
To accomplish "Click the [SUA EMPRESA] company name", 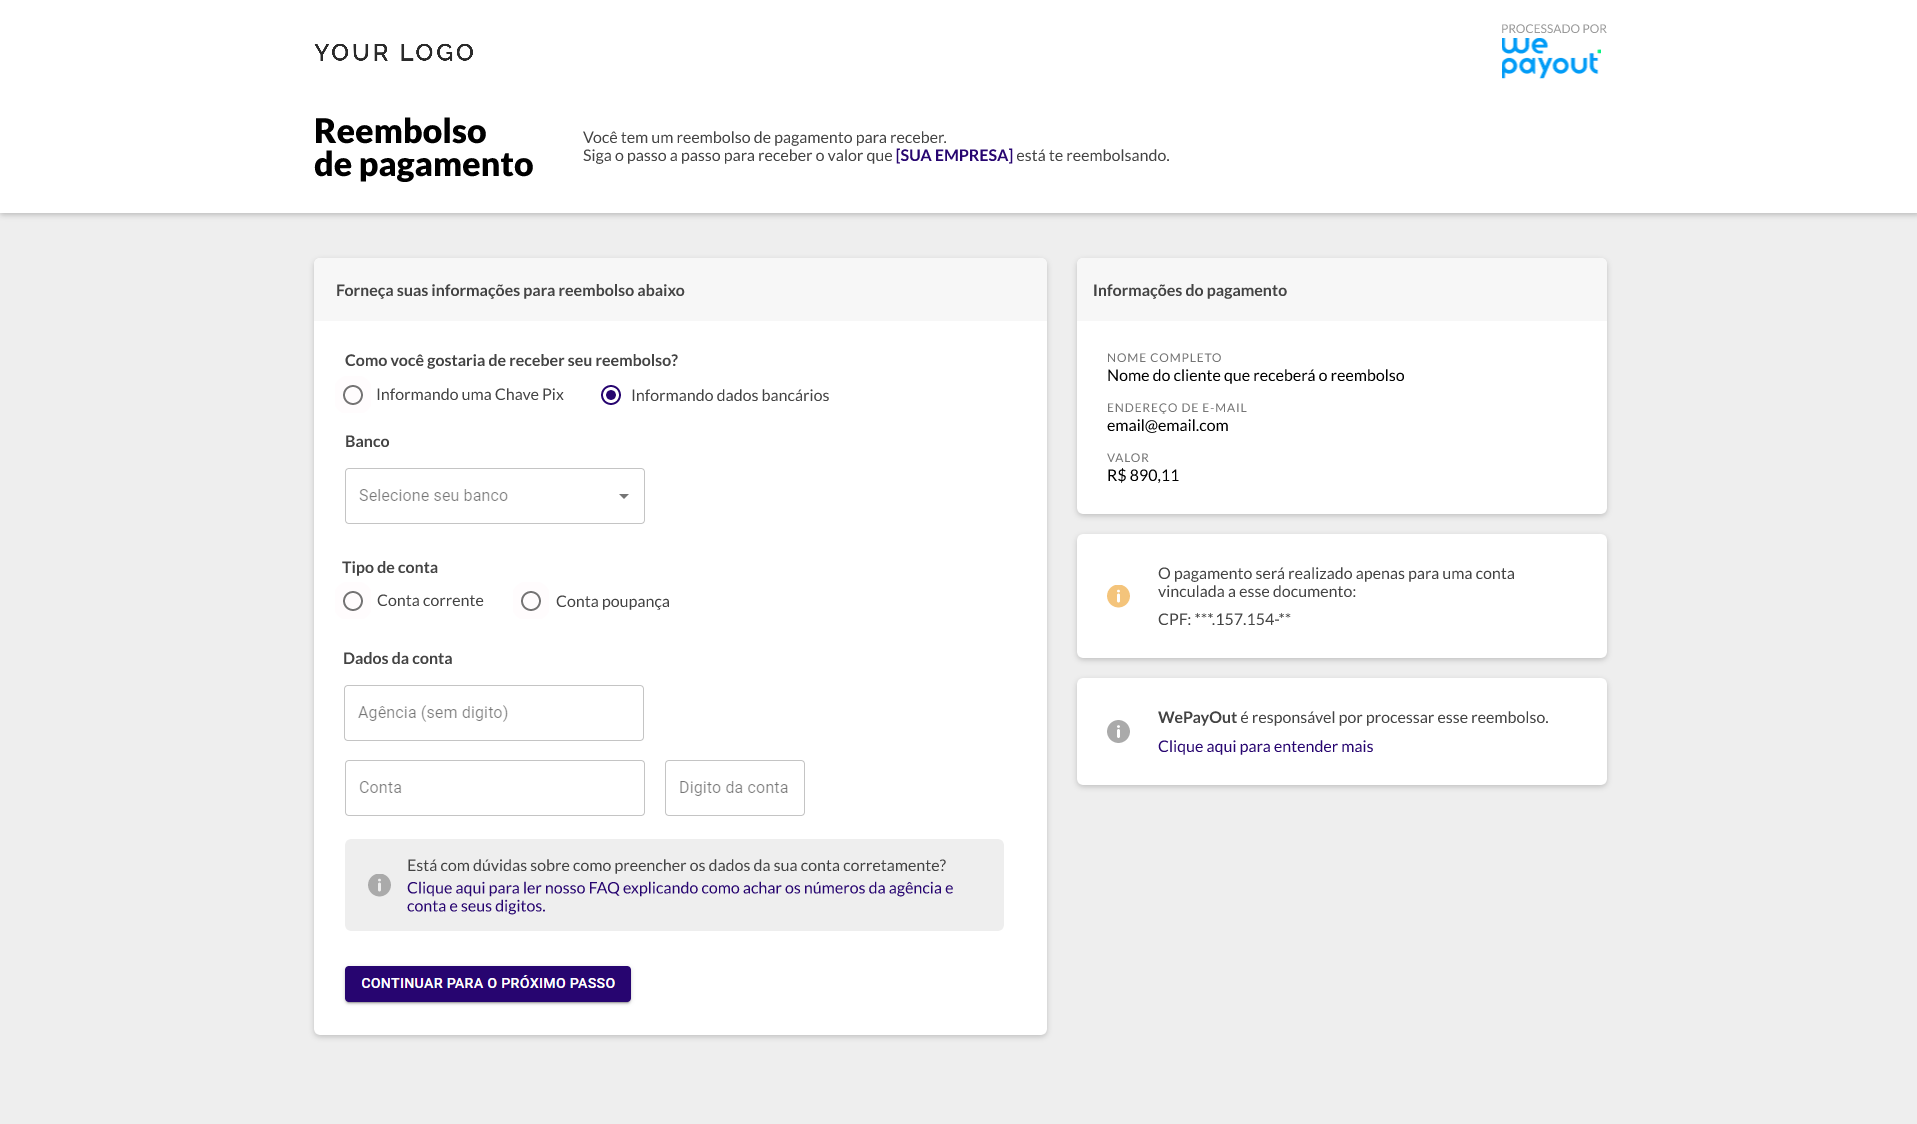I will pos(954,155).
